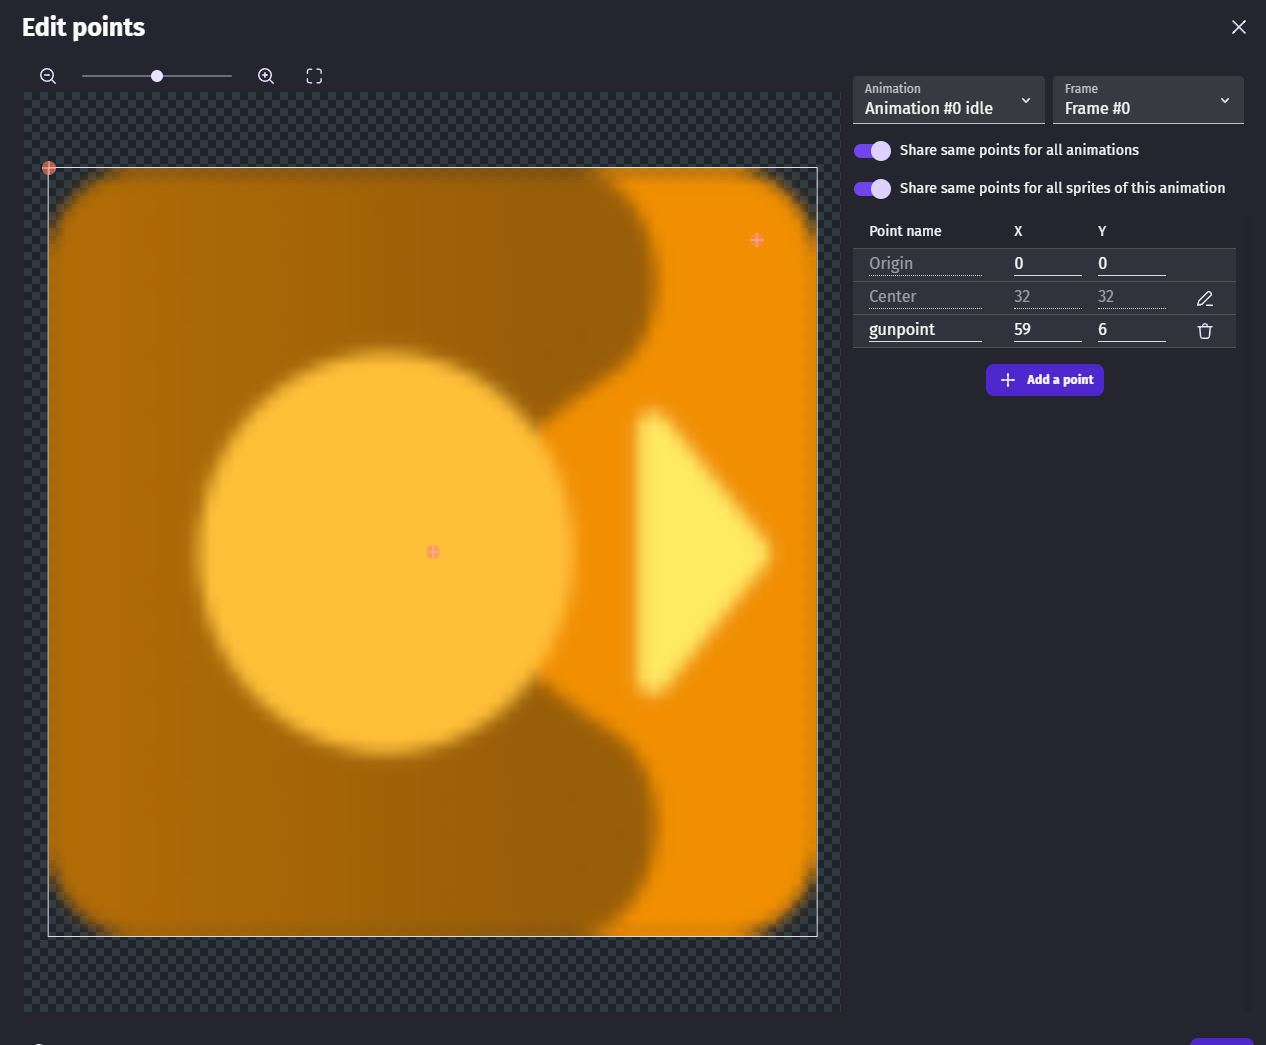The image size is (1266, 1045).
Task: Click the pencil icon to edit Center point
Action: pyautogui.click(x=1205, y=298)
